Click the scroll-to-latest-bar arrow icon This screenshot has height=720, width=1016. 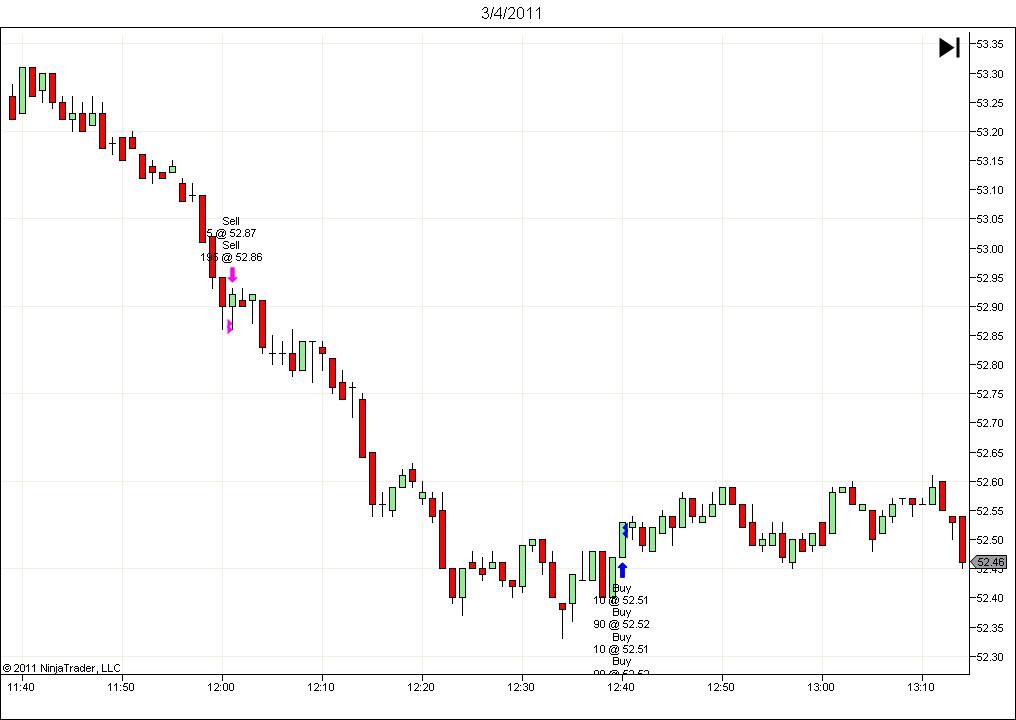(x=949, y=47)
